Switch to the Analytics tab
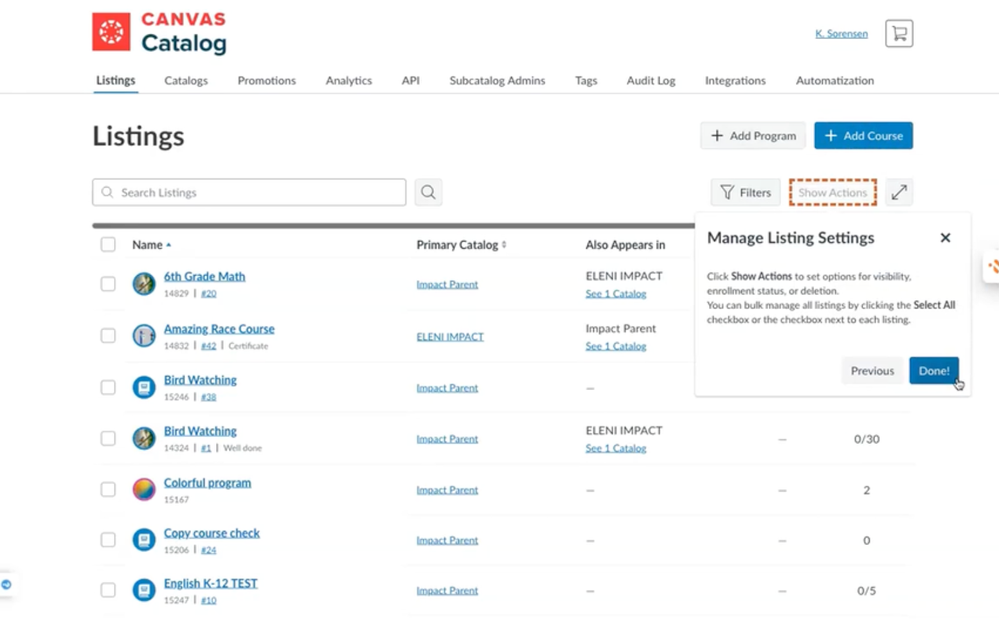This screenshot has width=999, height=622. 348,81
